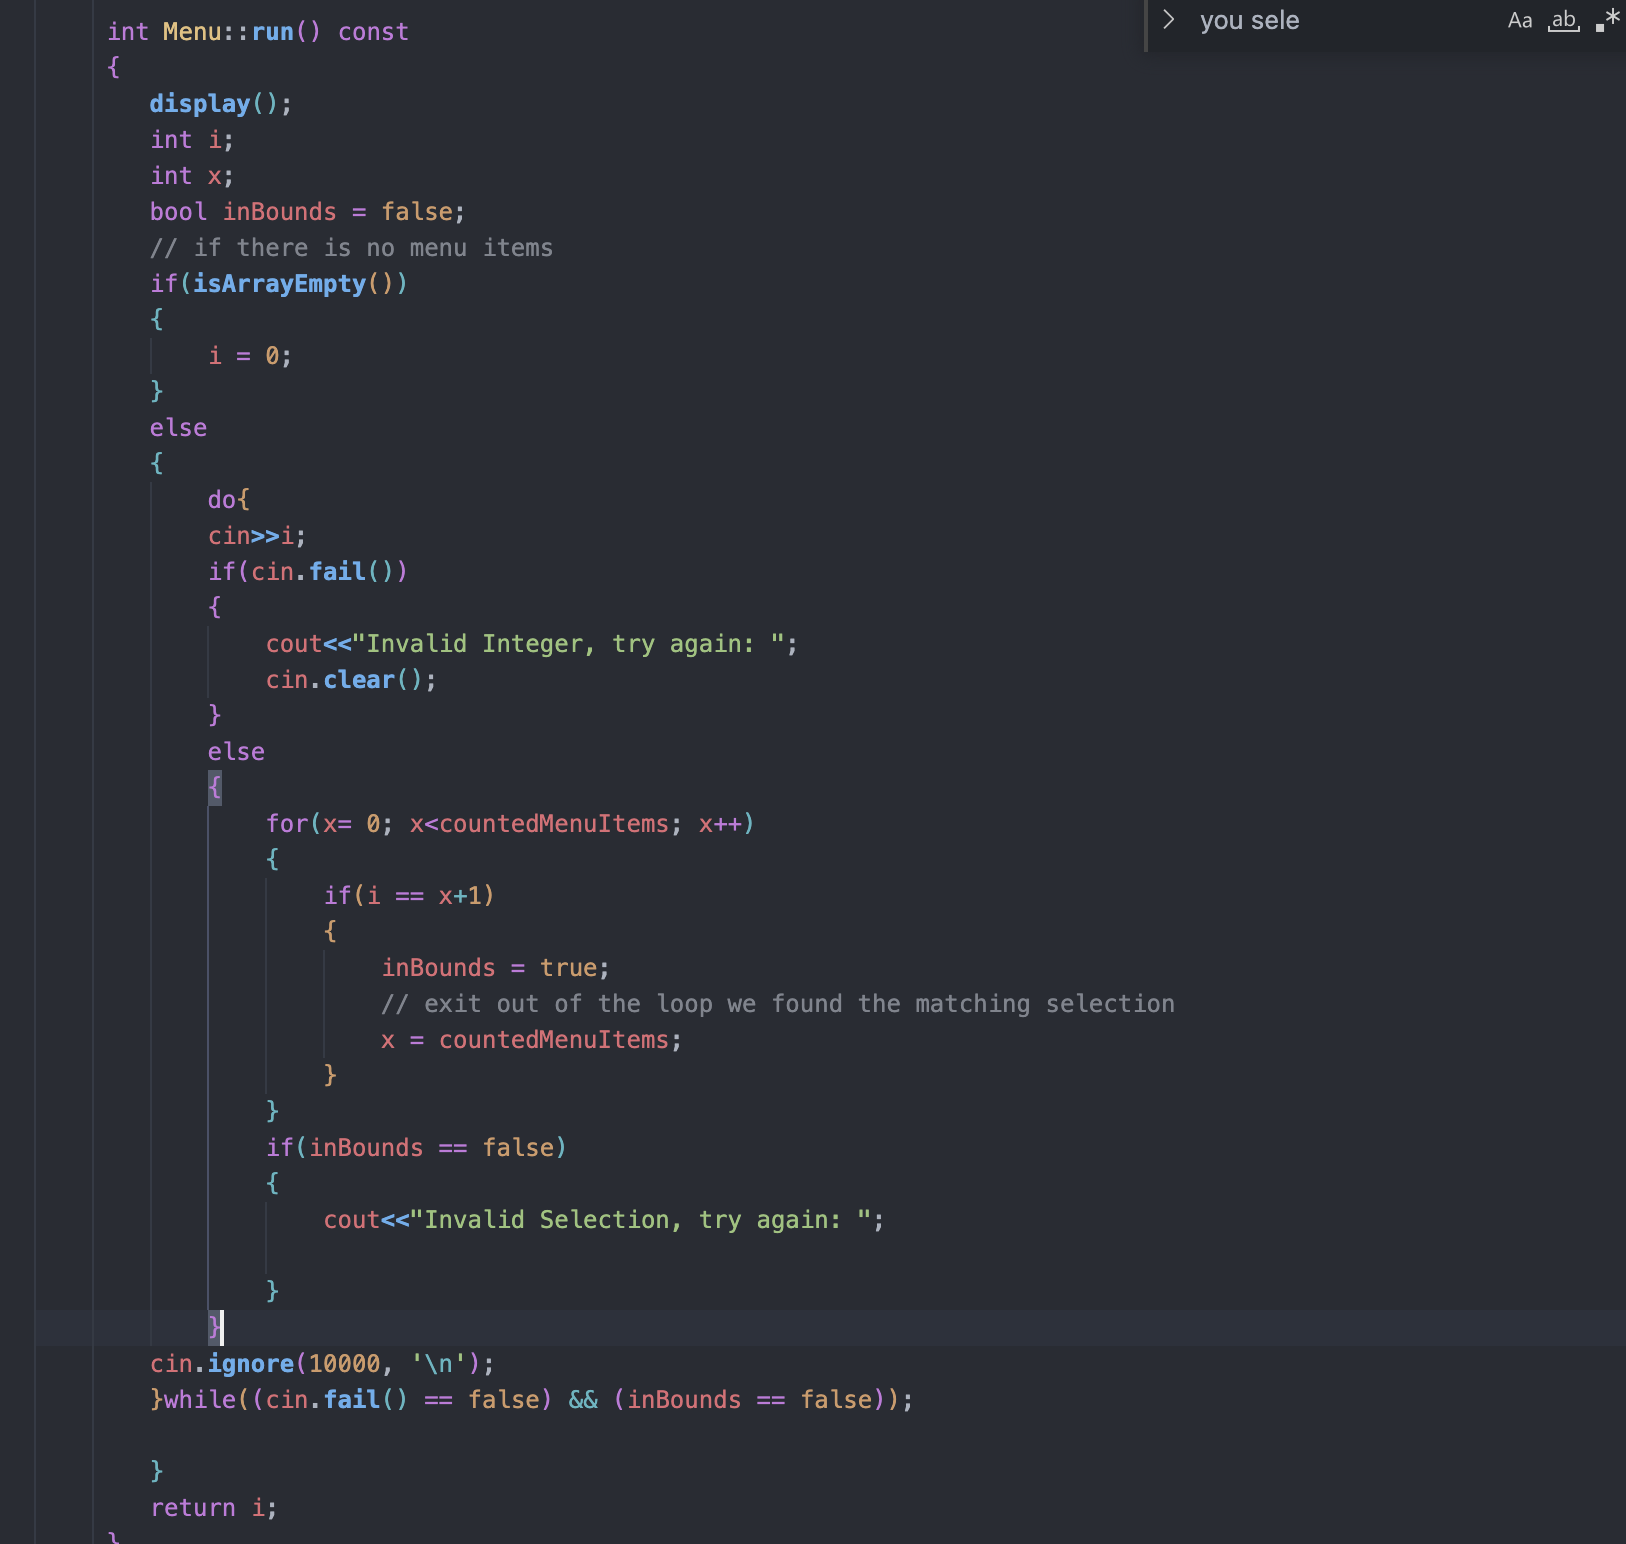Select the isArrayEmpty function name

click(283, 284)
